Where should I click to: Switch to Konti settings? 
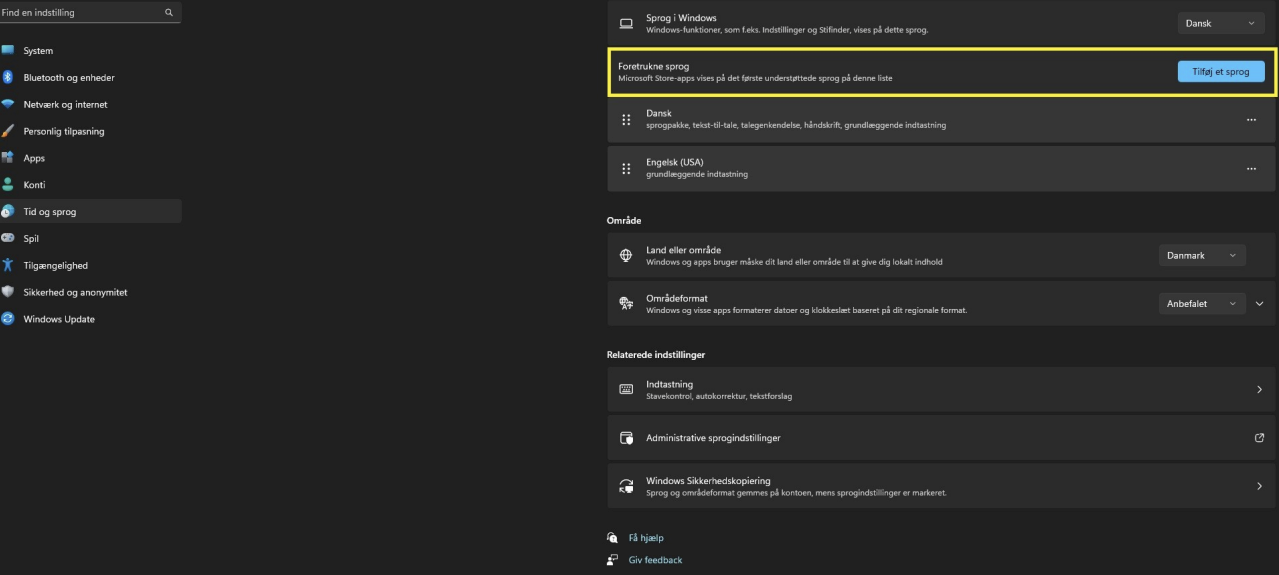point(91,185)
